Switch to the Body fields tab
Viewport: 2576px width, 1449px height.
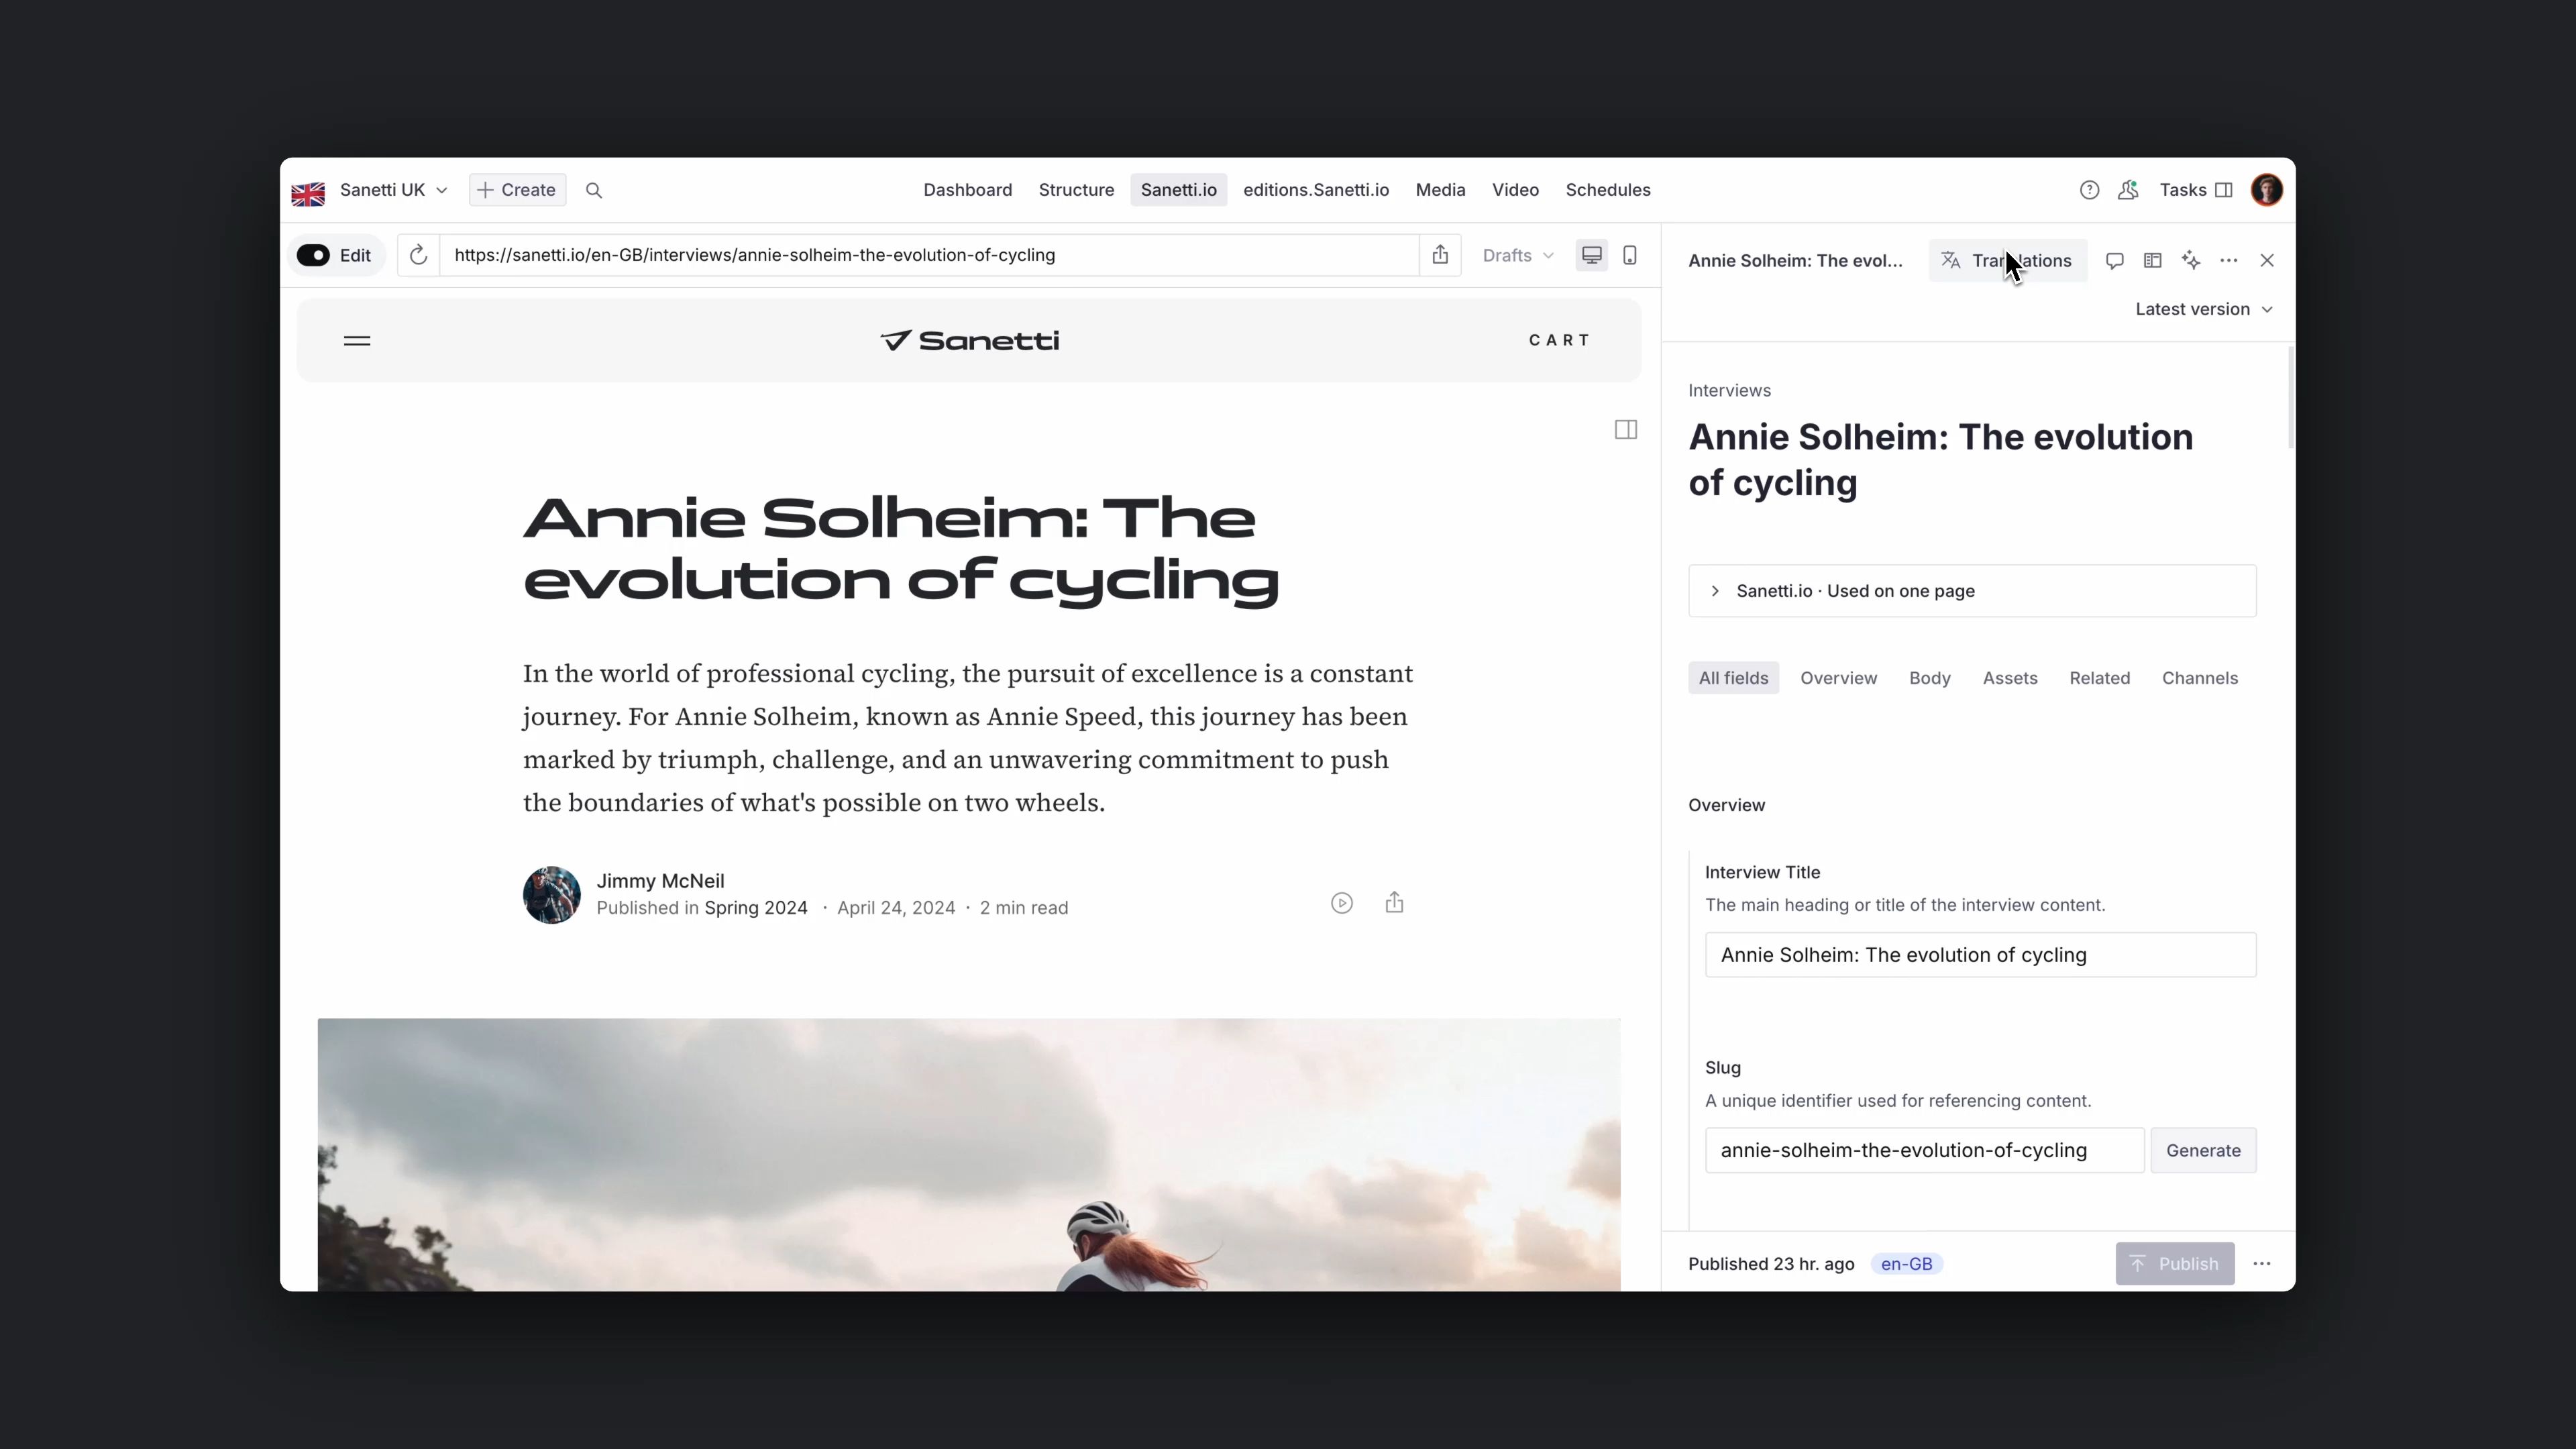point(1929,678)
